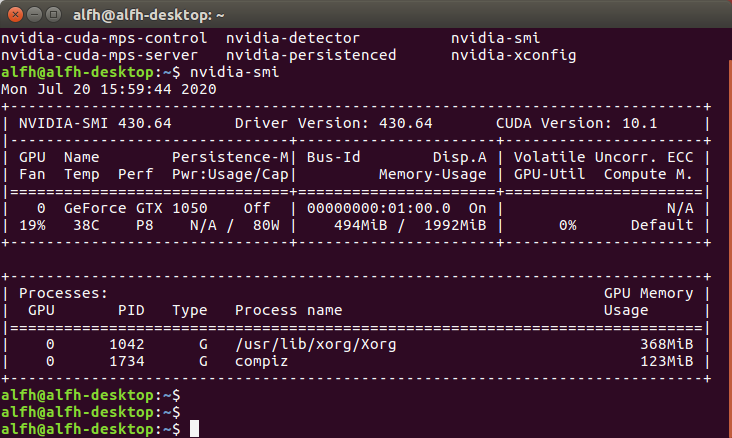Click the memory usage 368MiB
Image resolution: width=732 pixels, height=438 pixels.
[x=667, y=344]
